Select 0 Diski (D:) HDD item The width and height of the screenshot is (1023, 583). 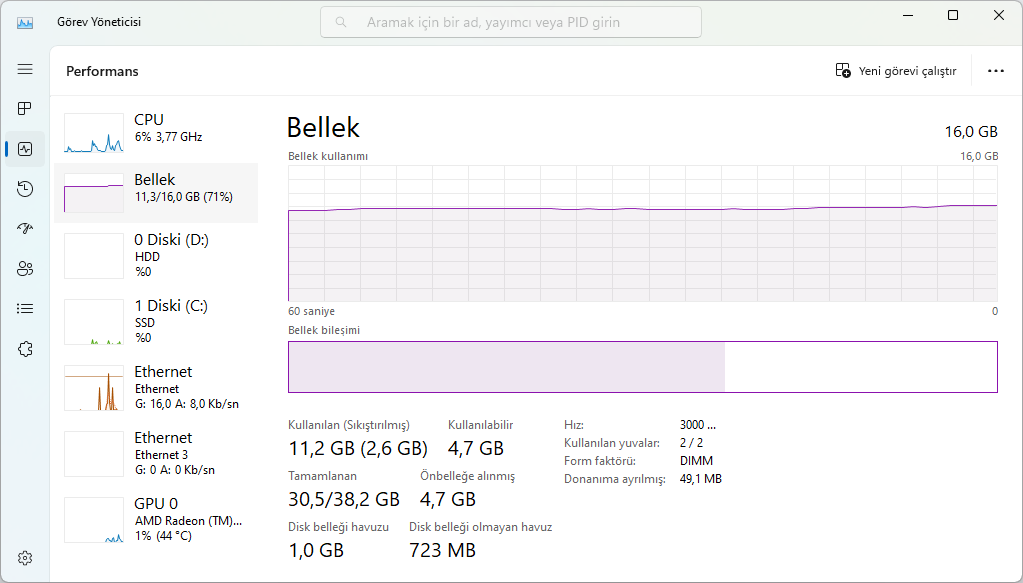point(155,255)
